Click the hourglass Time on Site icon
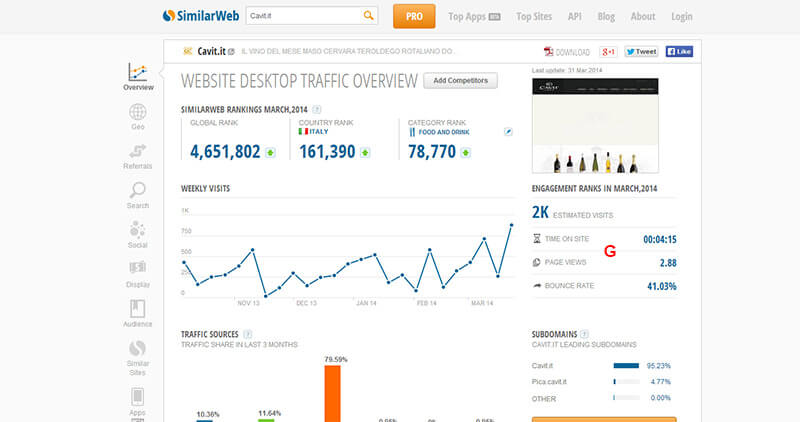The height and width of the screenshot is (422, 800). [x=537, y=239]
